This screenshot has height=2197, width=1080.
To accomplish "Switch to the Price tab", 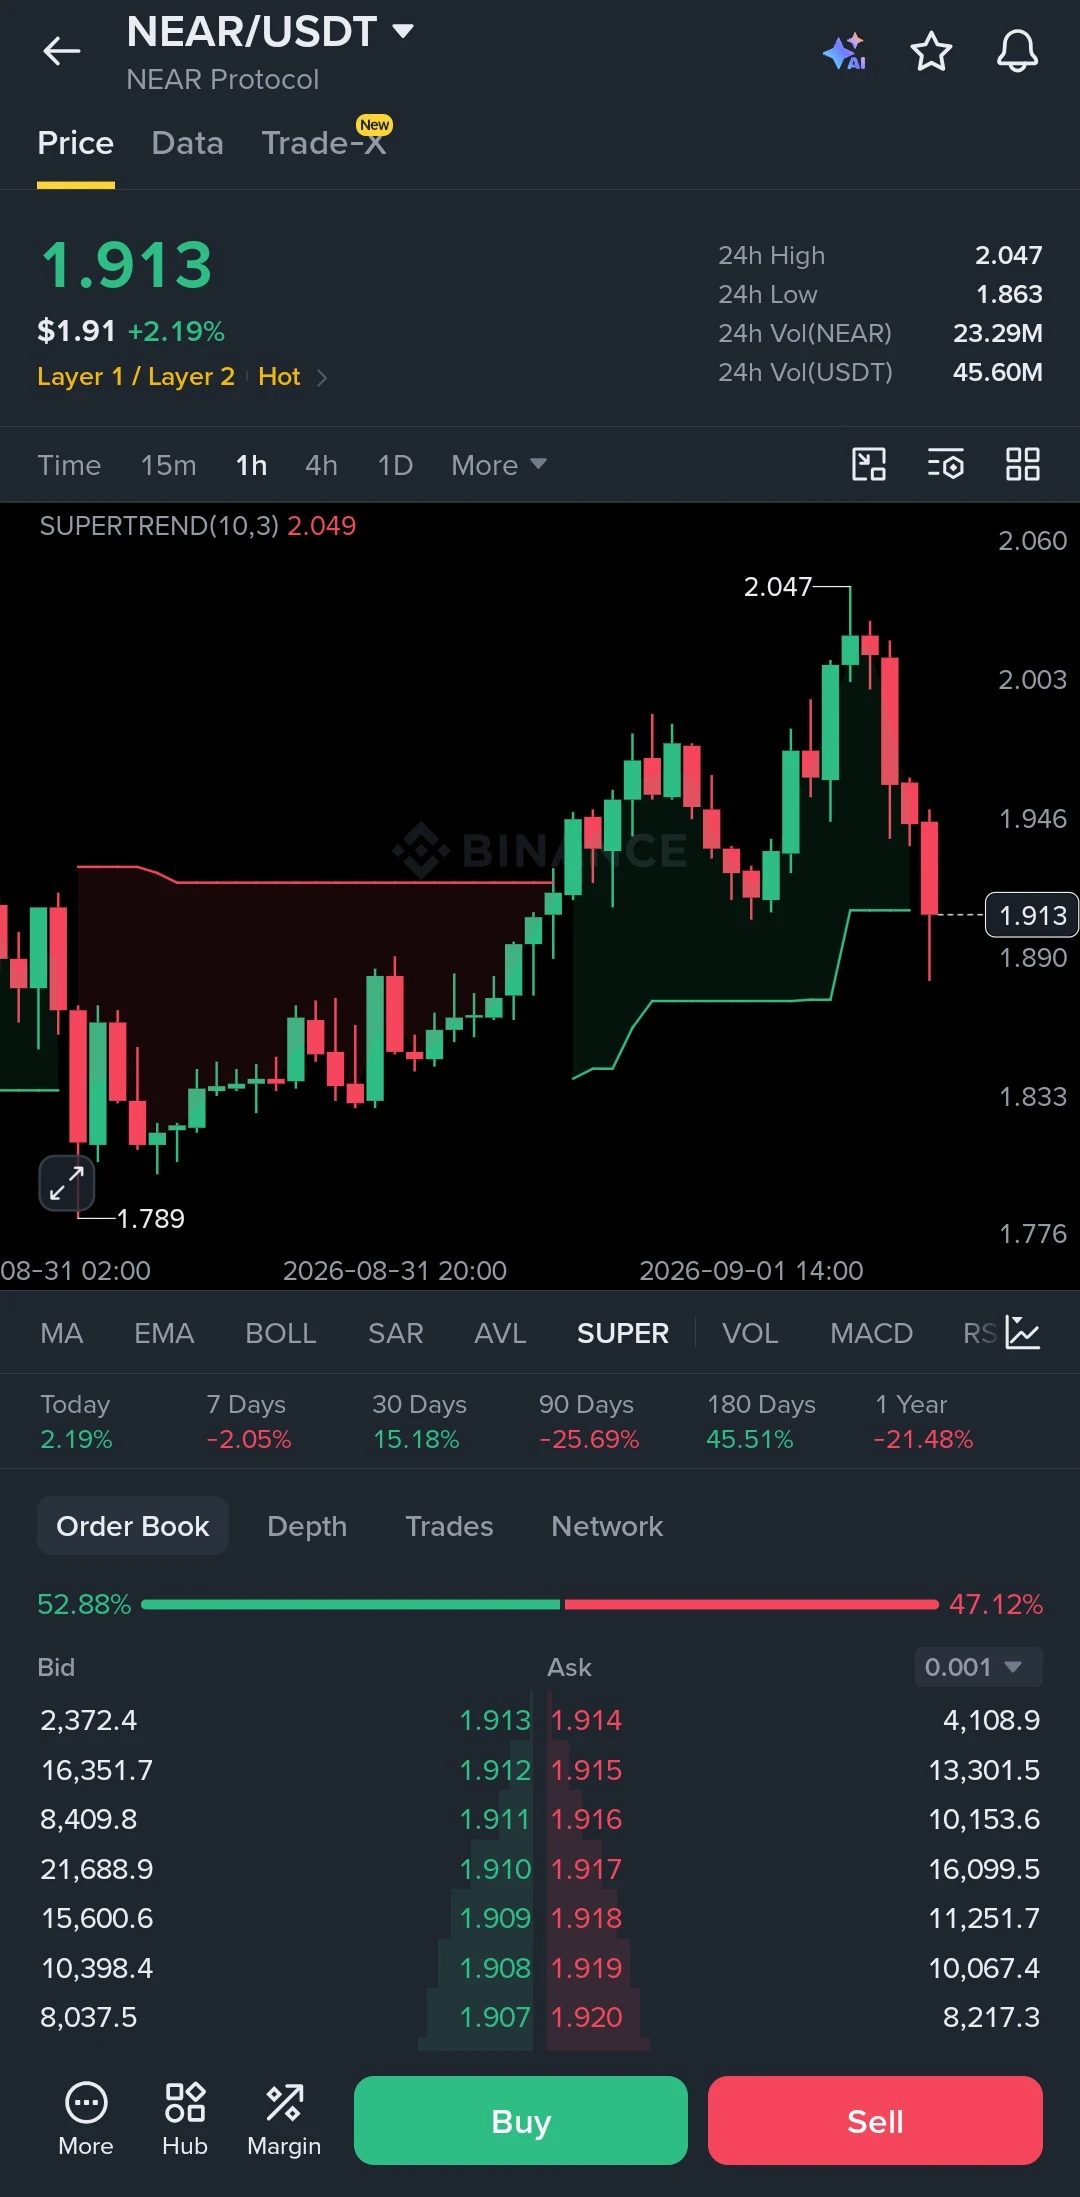I will [75, 143].
